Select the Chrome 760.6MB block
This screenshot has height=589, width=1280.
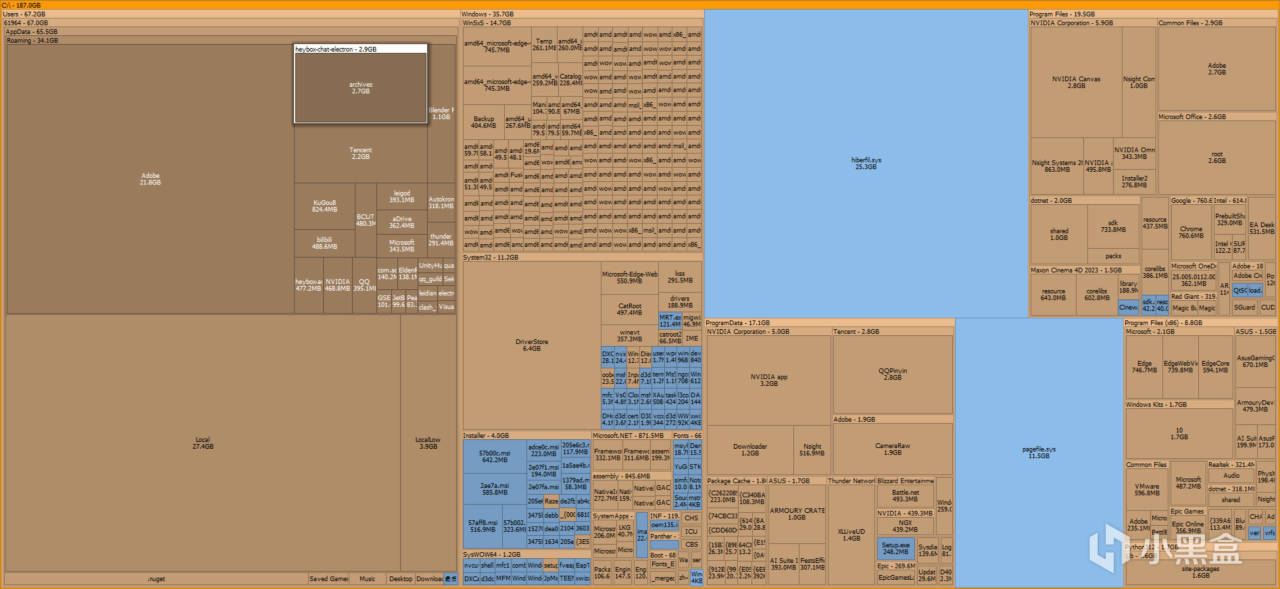(x=1191, y=233)
